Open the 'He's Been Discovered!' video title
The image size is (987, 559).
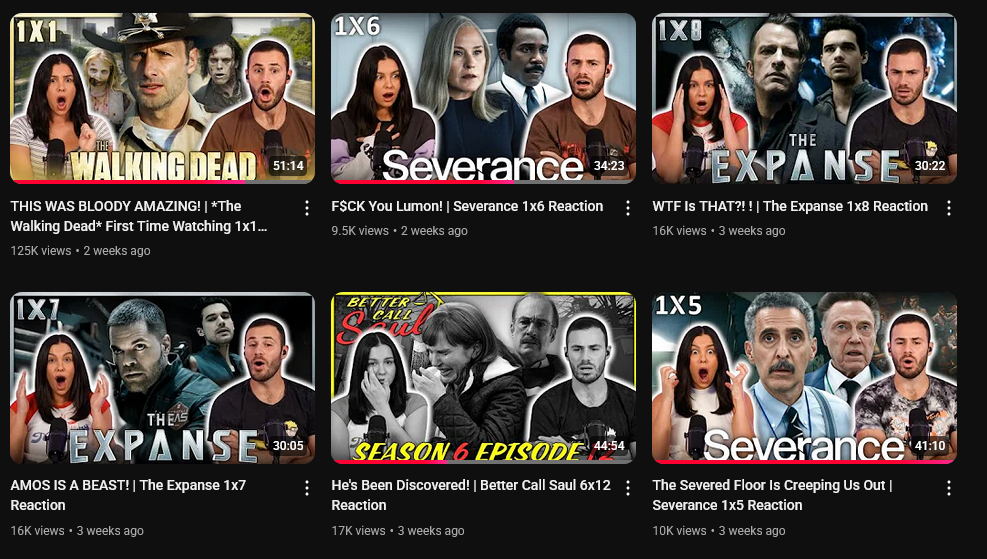point(471,495)
